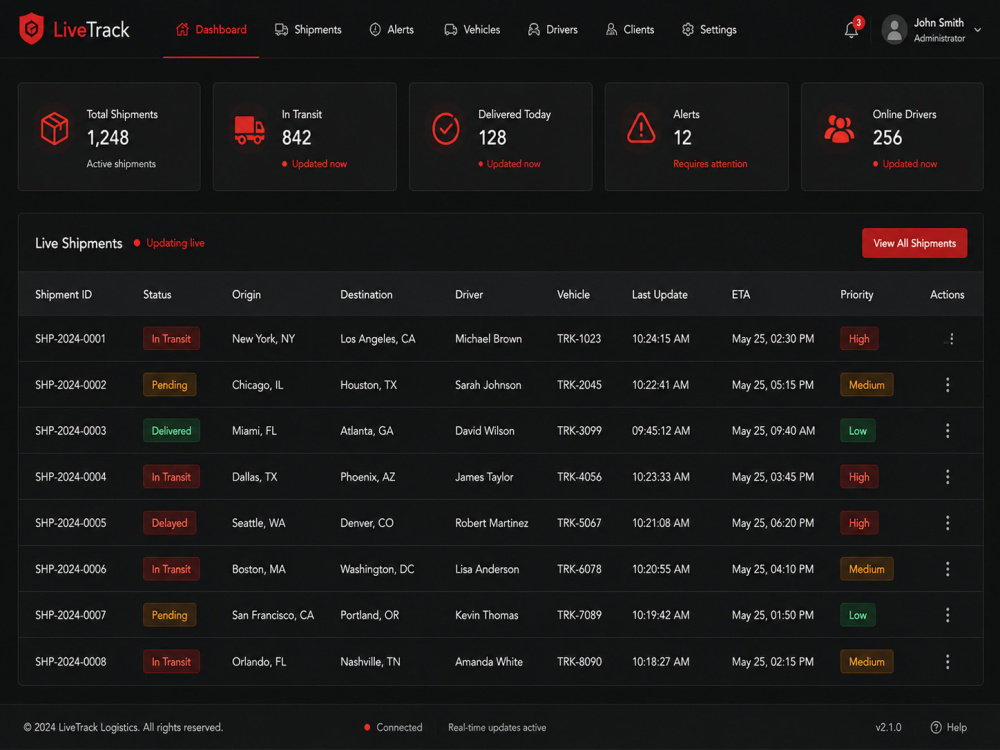
Task: Click the Origin column header
Action: (246, 295)
